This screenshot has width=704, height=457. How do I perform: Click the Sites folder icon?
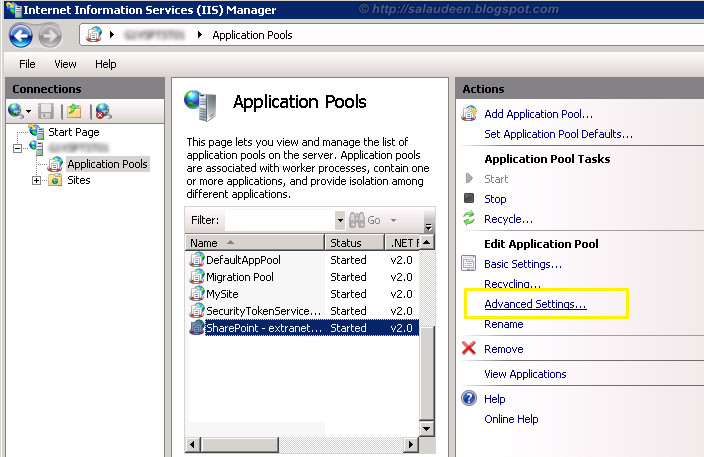click(x=55, y=180)
